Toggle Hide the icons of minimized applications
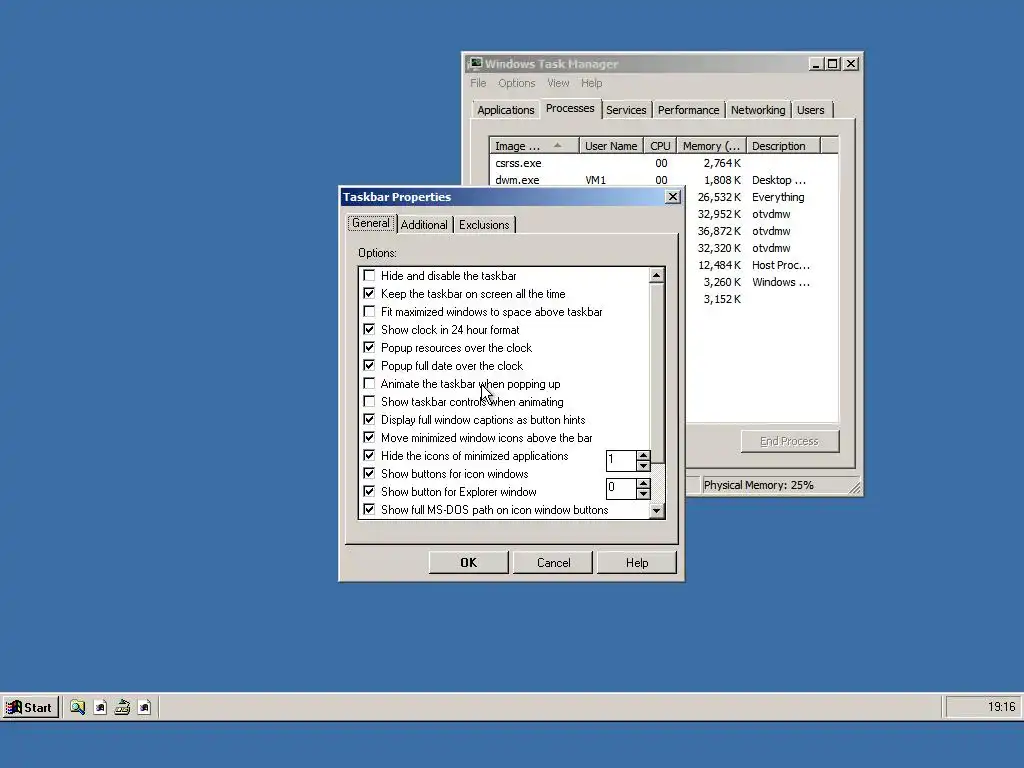 click(x=370, y=455)
